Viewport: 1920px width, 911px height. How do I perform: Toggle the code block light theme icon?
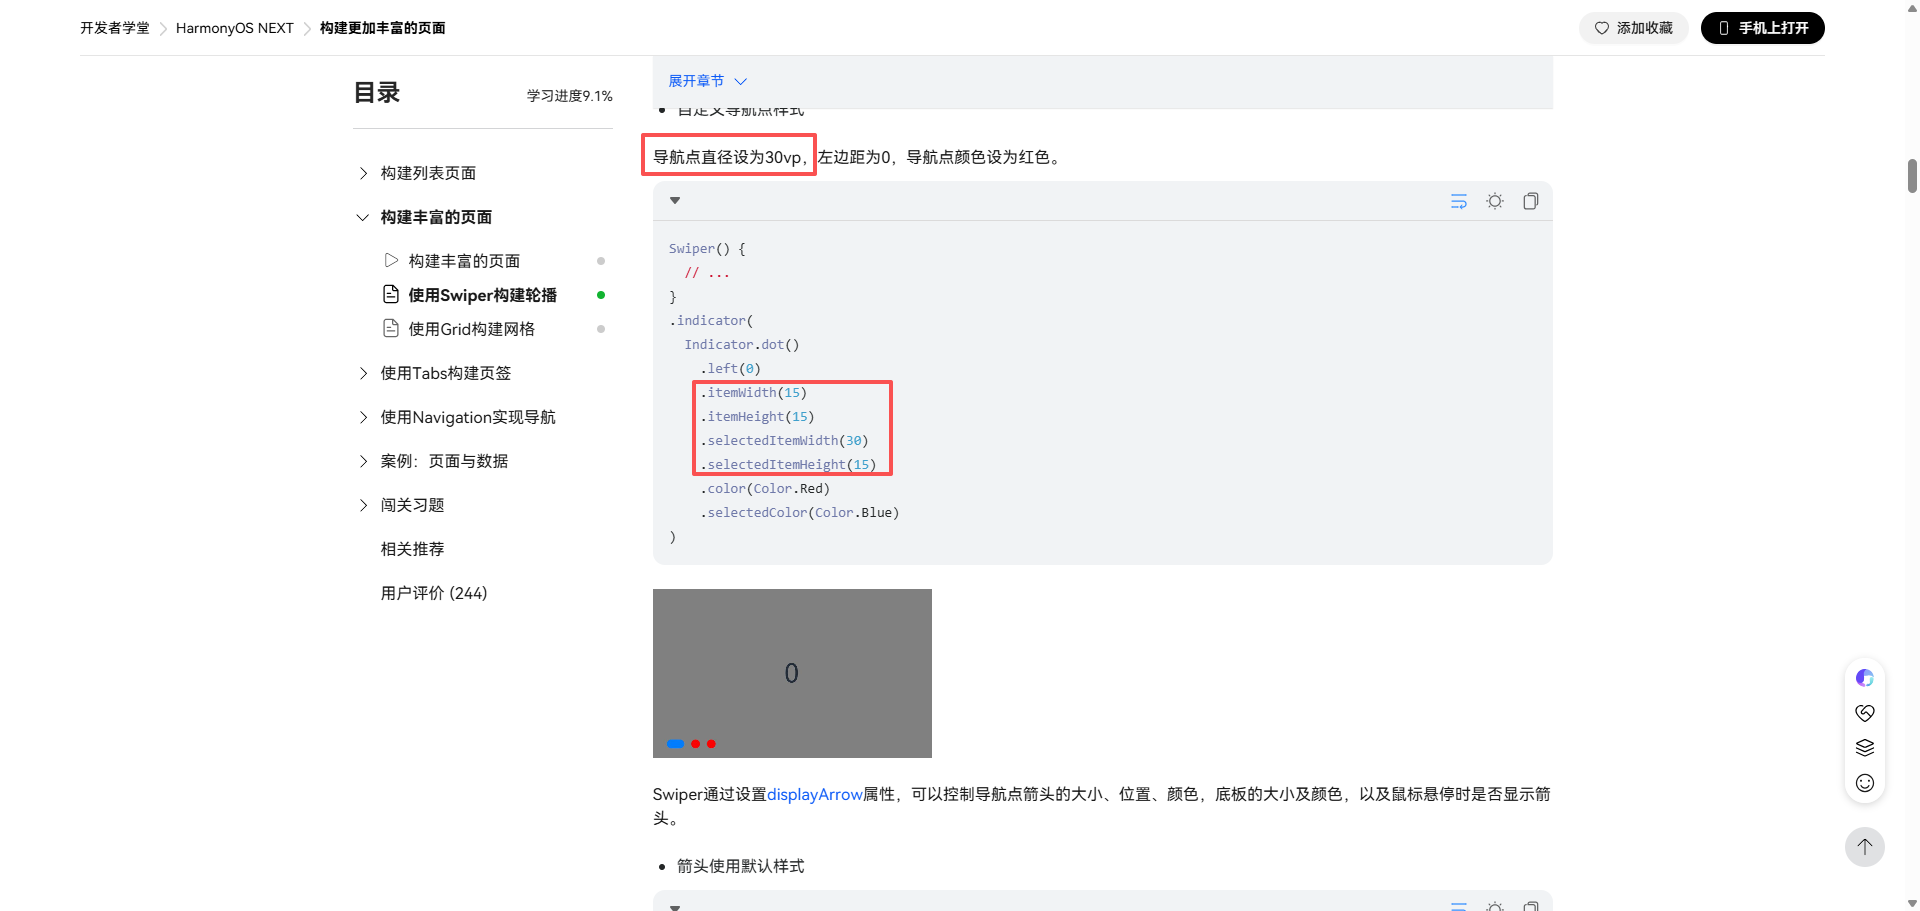(x=1494, y=201)
